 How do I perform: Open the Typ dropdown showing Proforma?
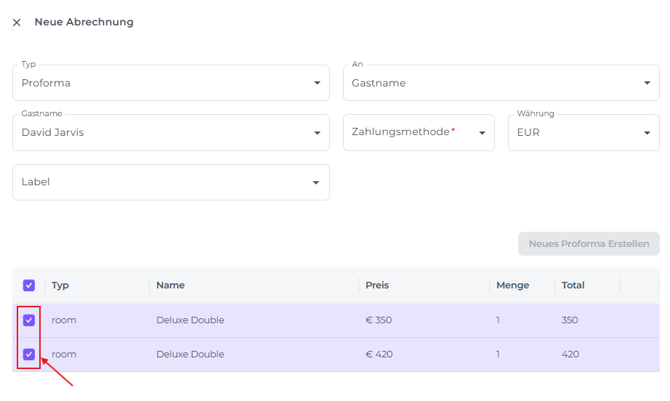click(x=170, y=83)
